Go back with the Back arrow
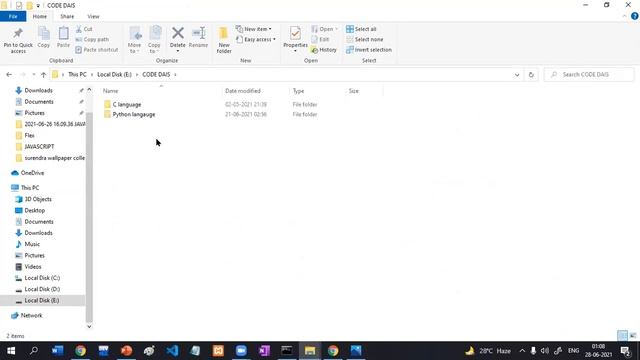 [x=9, y=75]
